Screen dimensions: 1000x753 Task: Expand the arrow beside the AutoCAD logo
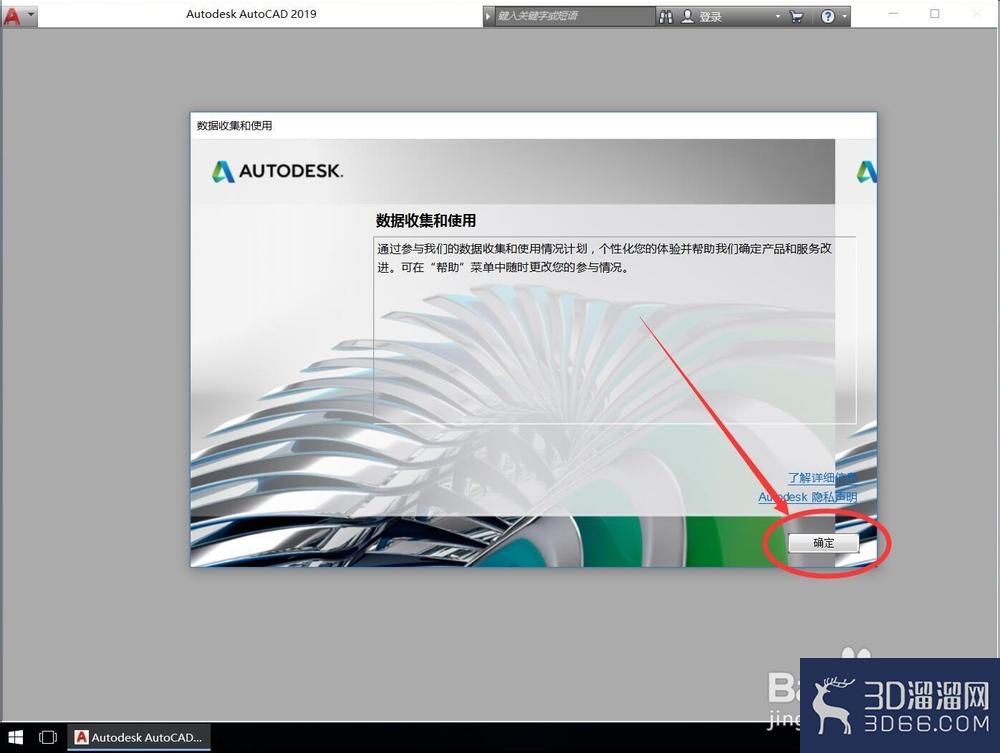pos(31,14)
